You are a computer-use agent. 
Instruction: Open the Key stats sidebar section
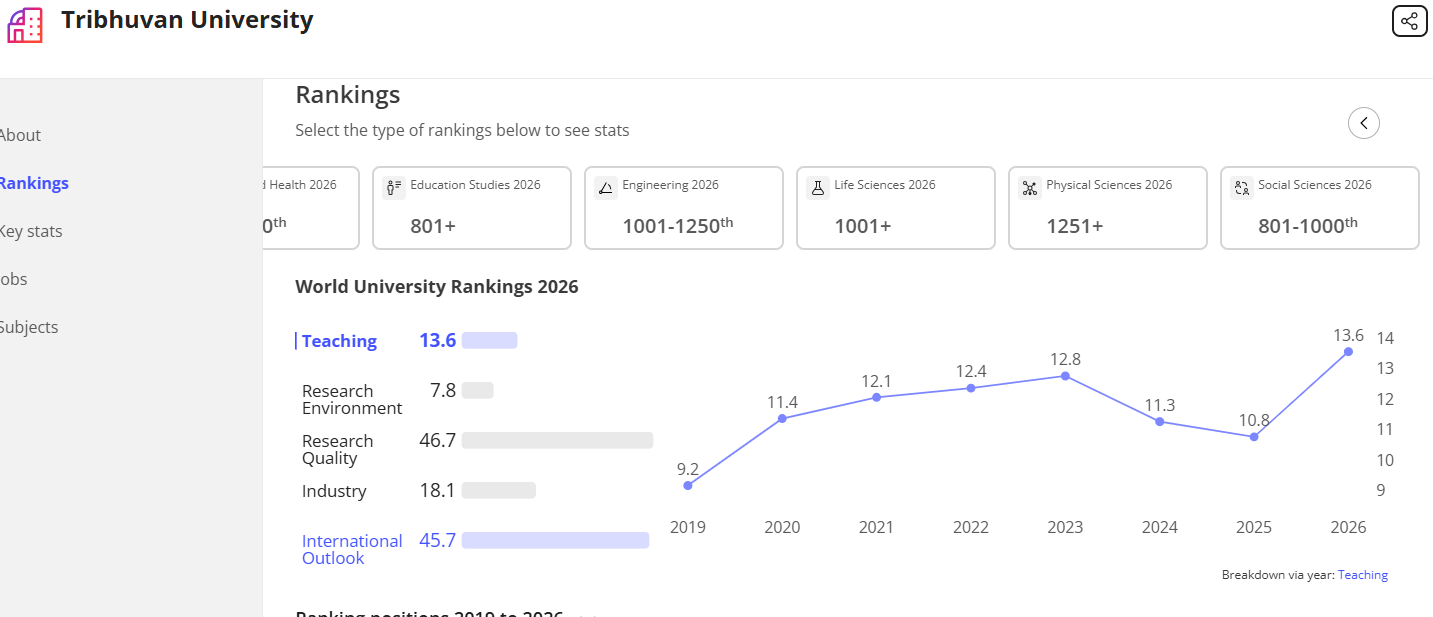pos(30,231)
